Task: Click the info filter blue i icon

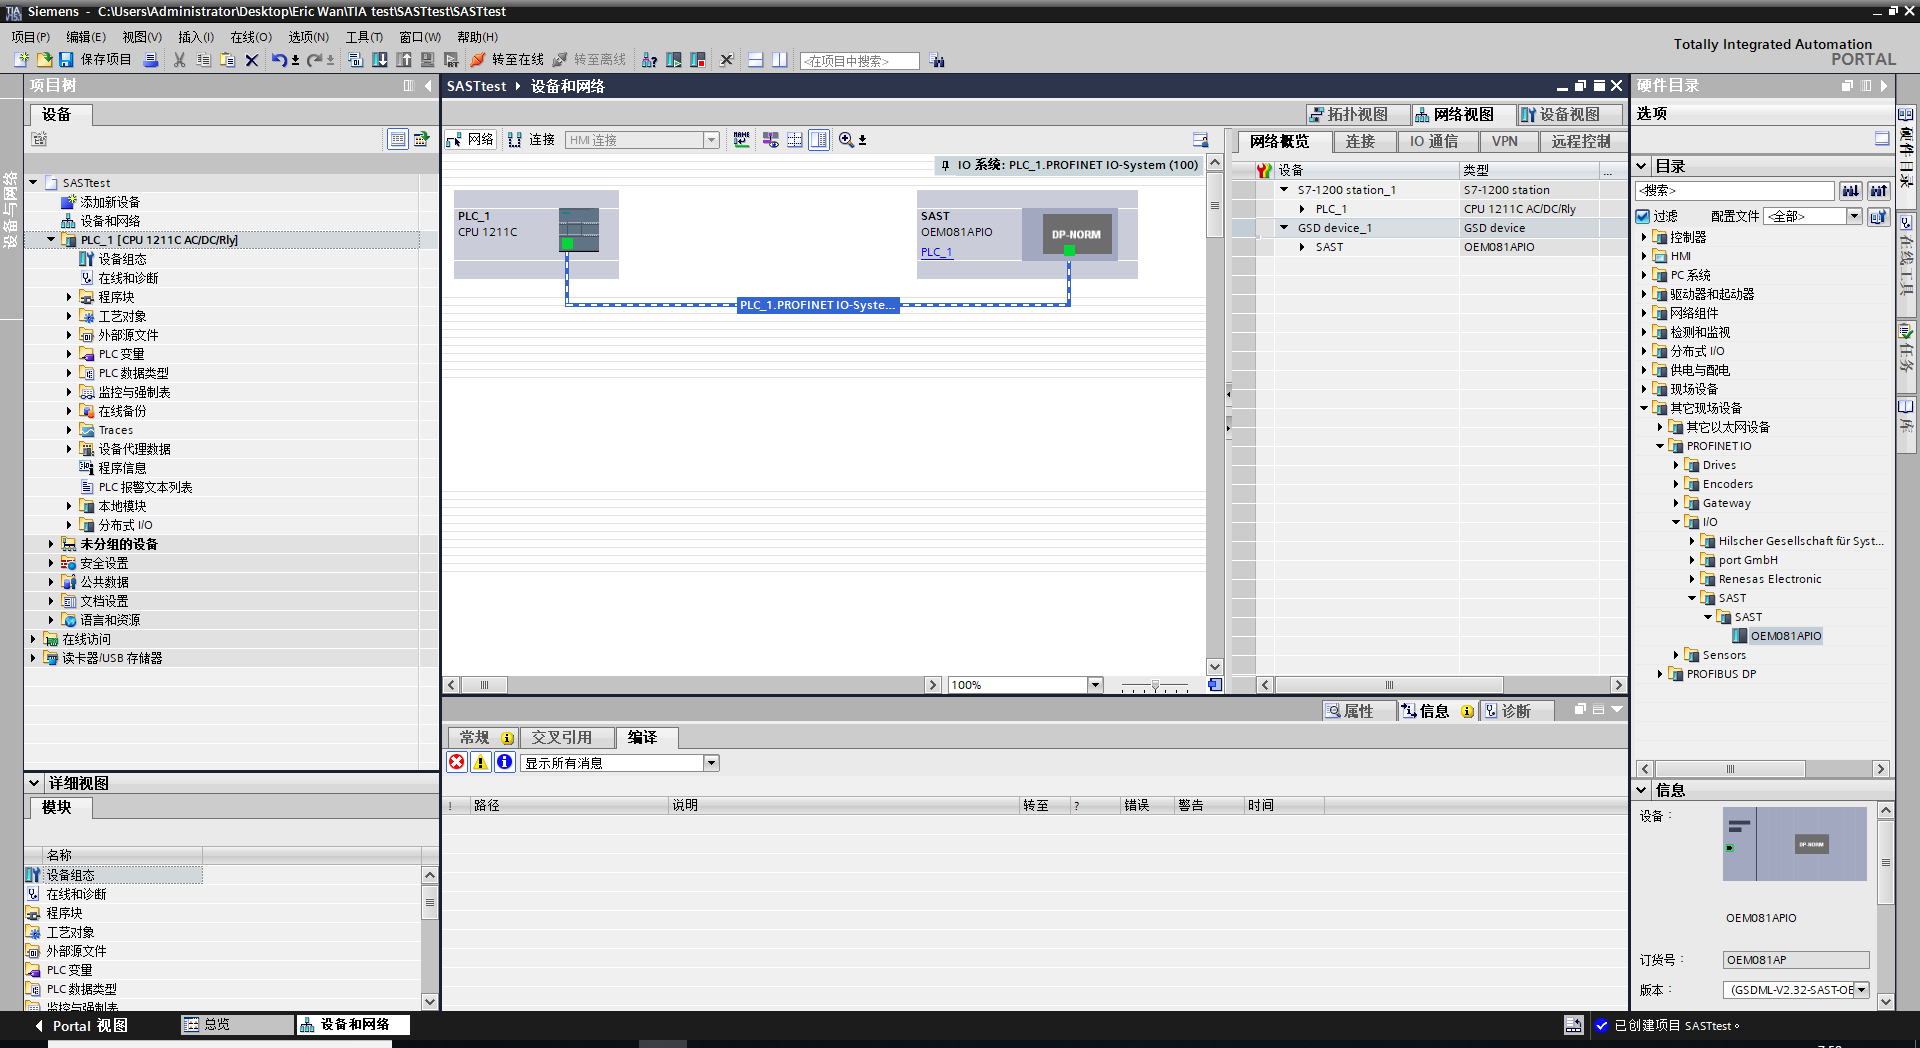Action: [505, 762]
